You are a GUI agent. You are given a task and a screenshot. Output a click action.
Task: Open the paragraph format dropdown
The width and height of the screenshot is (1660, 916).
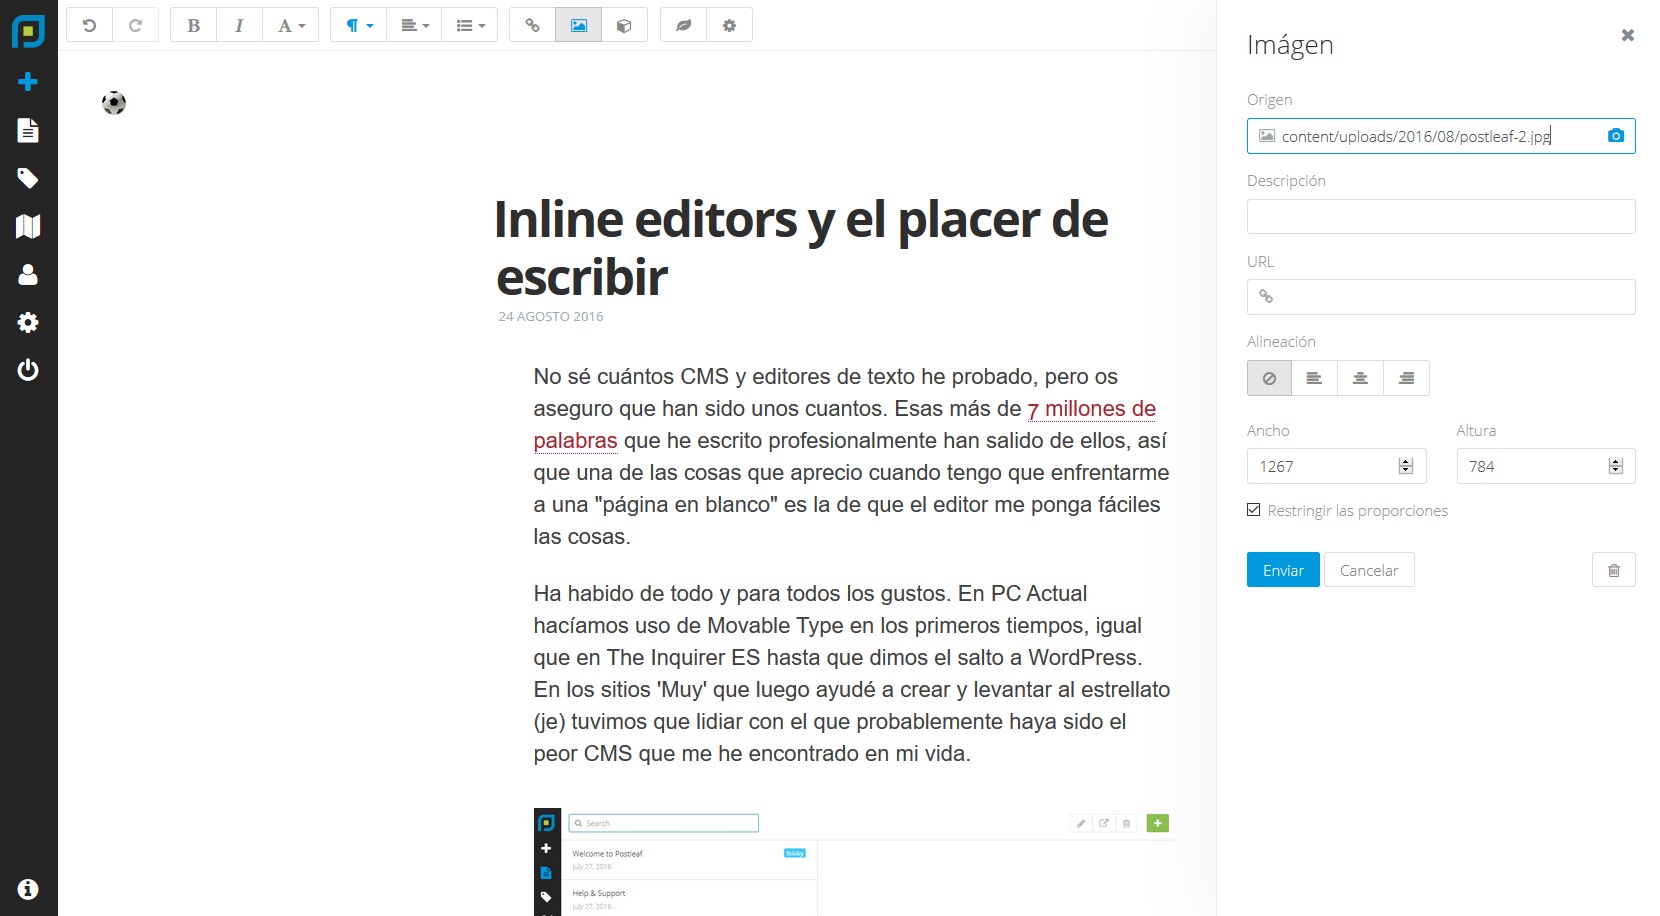click(x=358, y=25)
